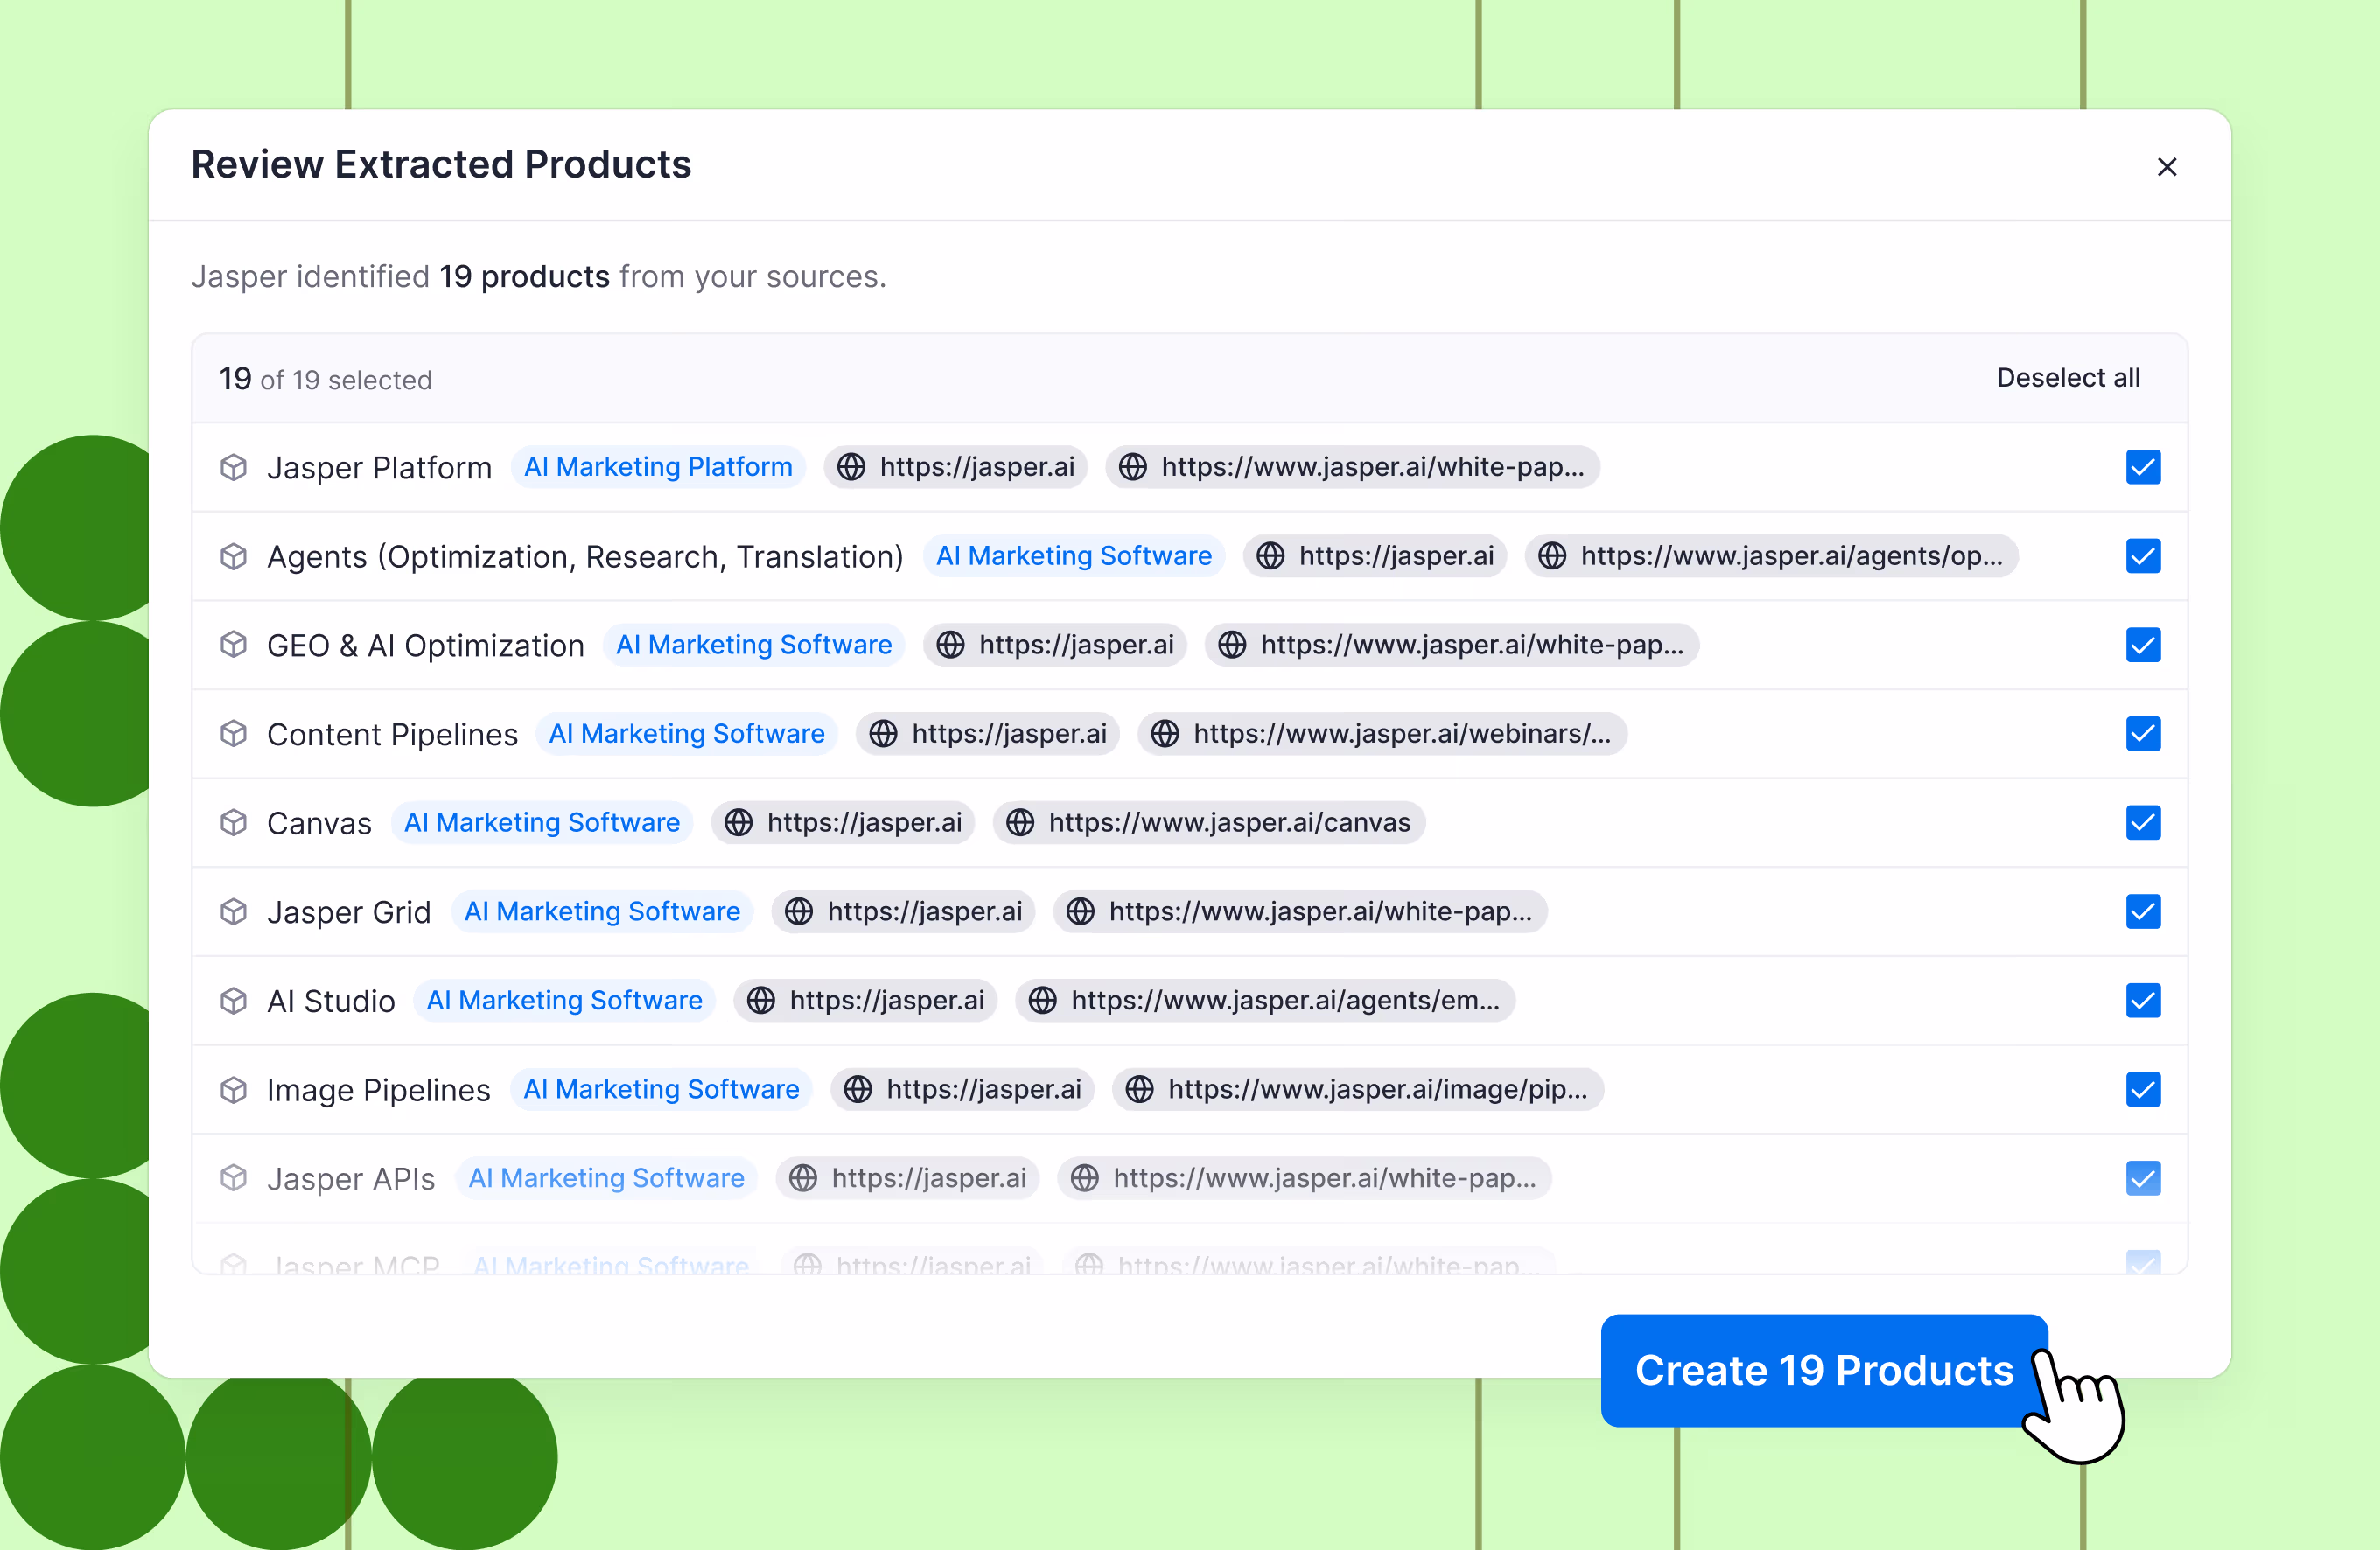Click AI Marketing Software tag on Jasper Grid row
2380x1550 pixels.
tap(602, 912)
